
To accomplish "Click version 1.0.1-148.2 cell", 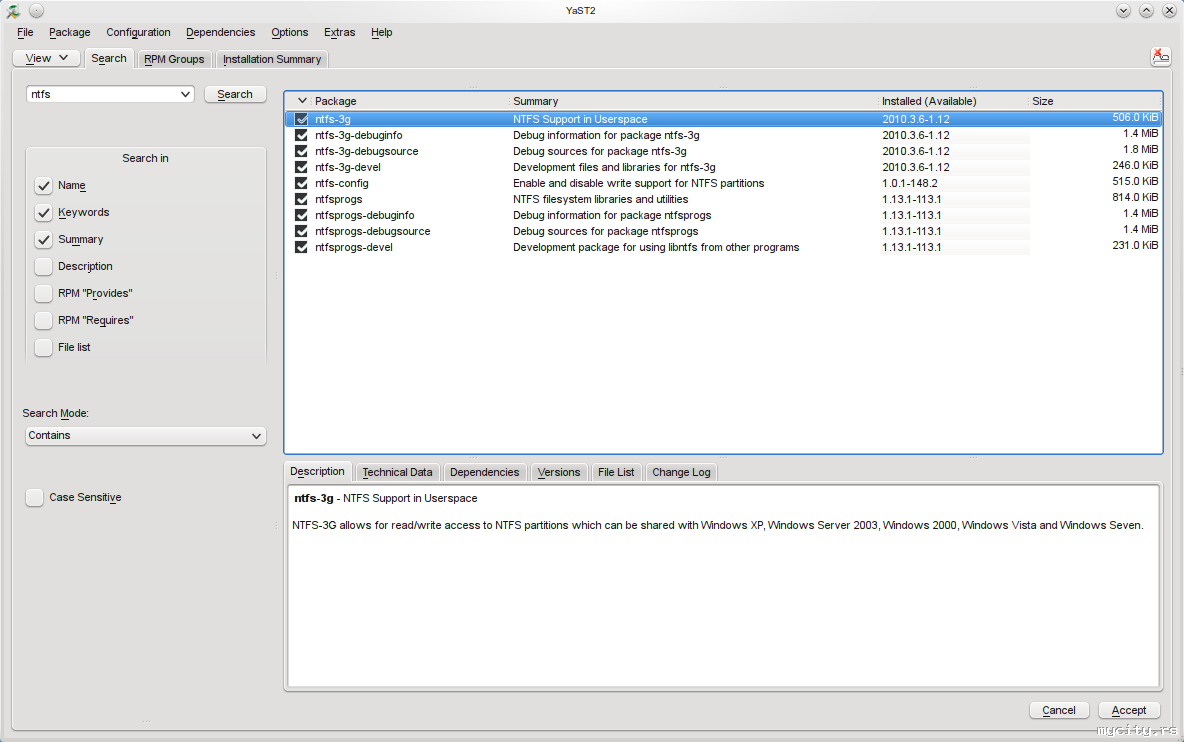I will click(910, 183).
